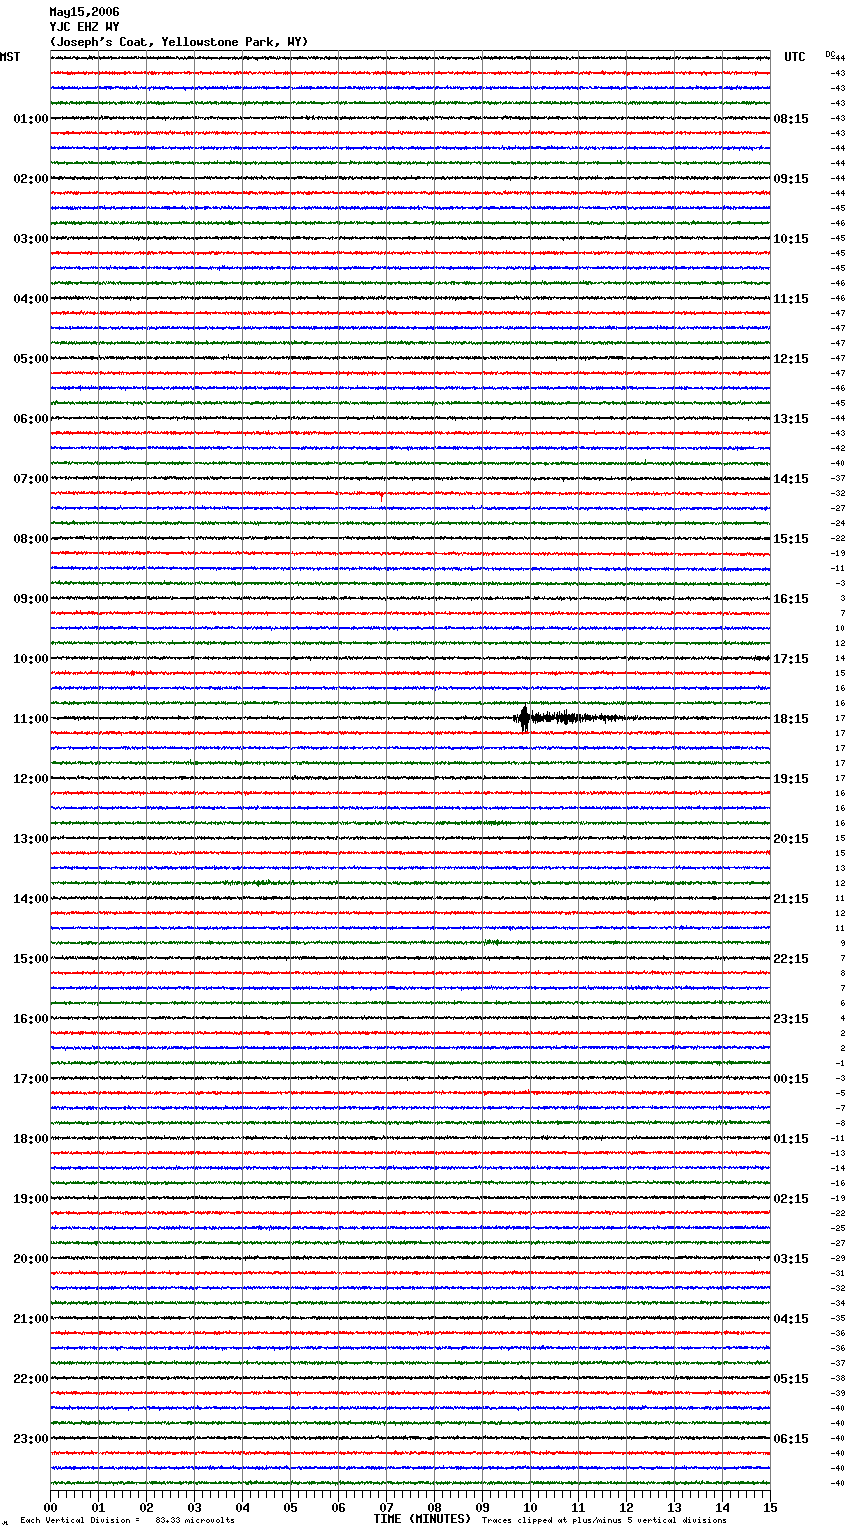Click the 17:15 UTC time label
Image resolution: width=850 pixels, height=1534 pixels.
coord(791,659)
